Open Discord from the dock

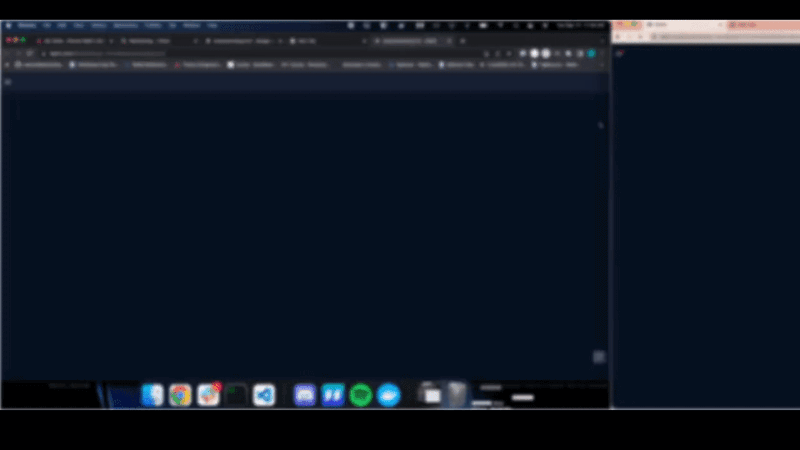tap(305, 395)
